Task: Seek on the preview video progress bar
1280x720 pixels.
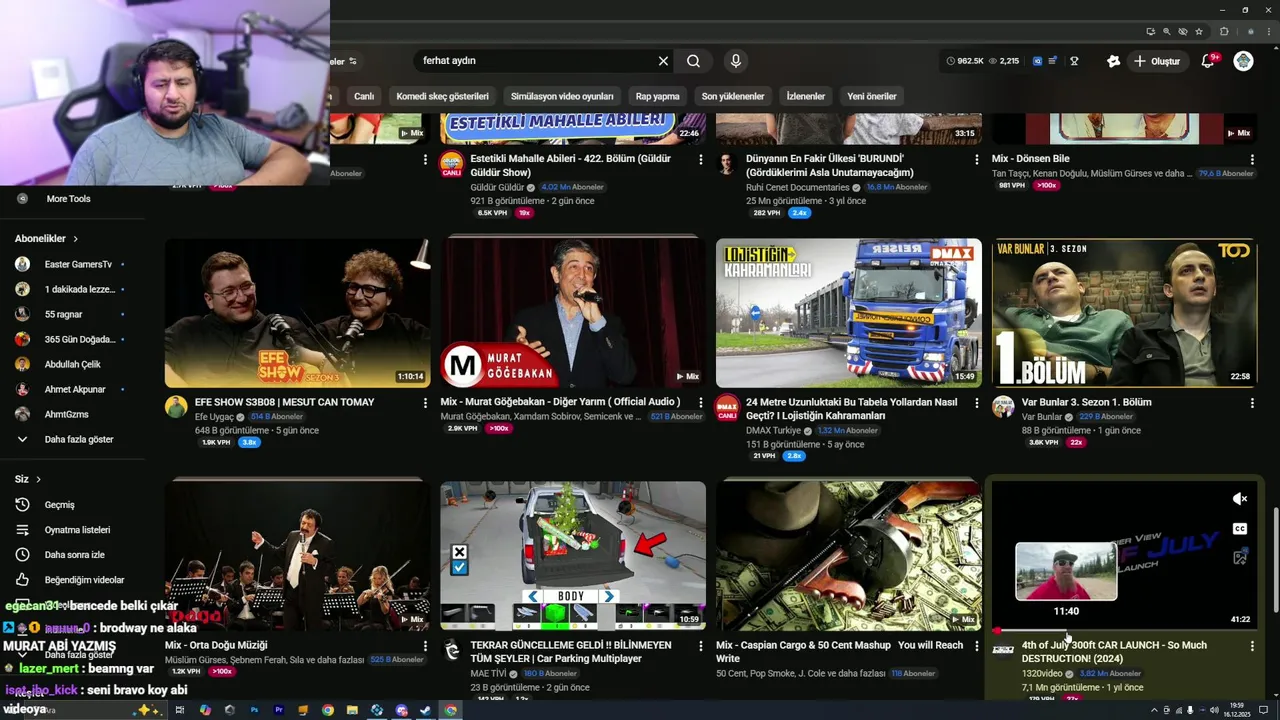Action: pos(1124,631)
